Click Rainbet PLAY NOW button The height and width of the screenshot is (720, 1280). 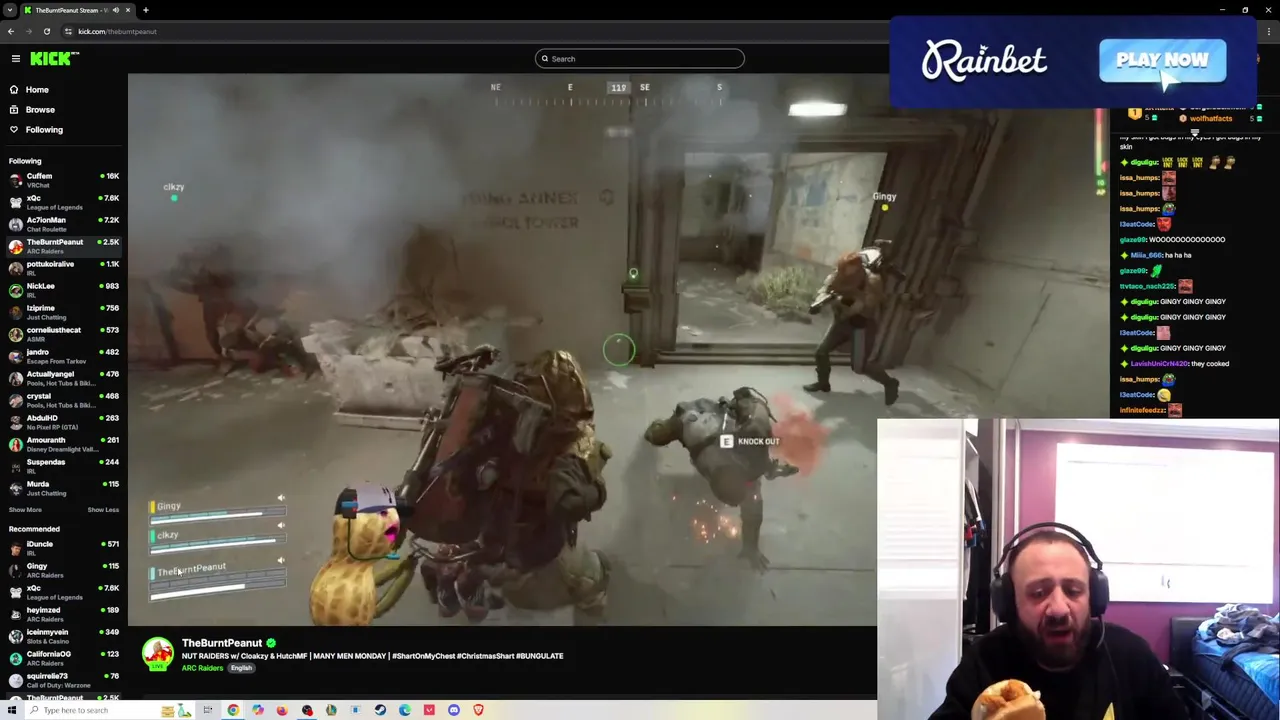pyautogui.click(x=1162, y=60)
